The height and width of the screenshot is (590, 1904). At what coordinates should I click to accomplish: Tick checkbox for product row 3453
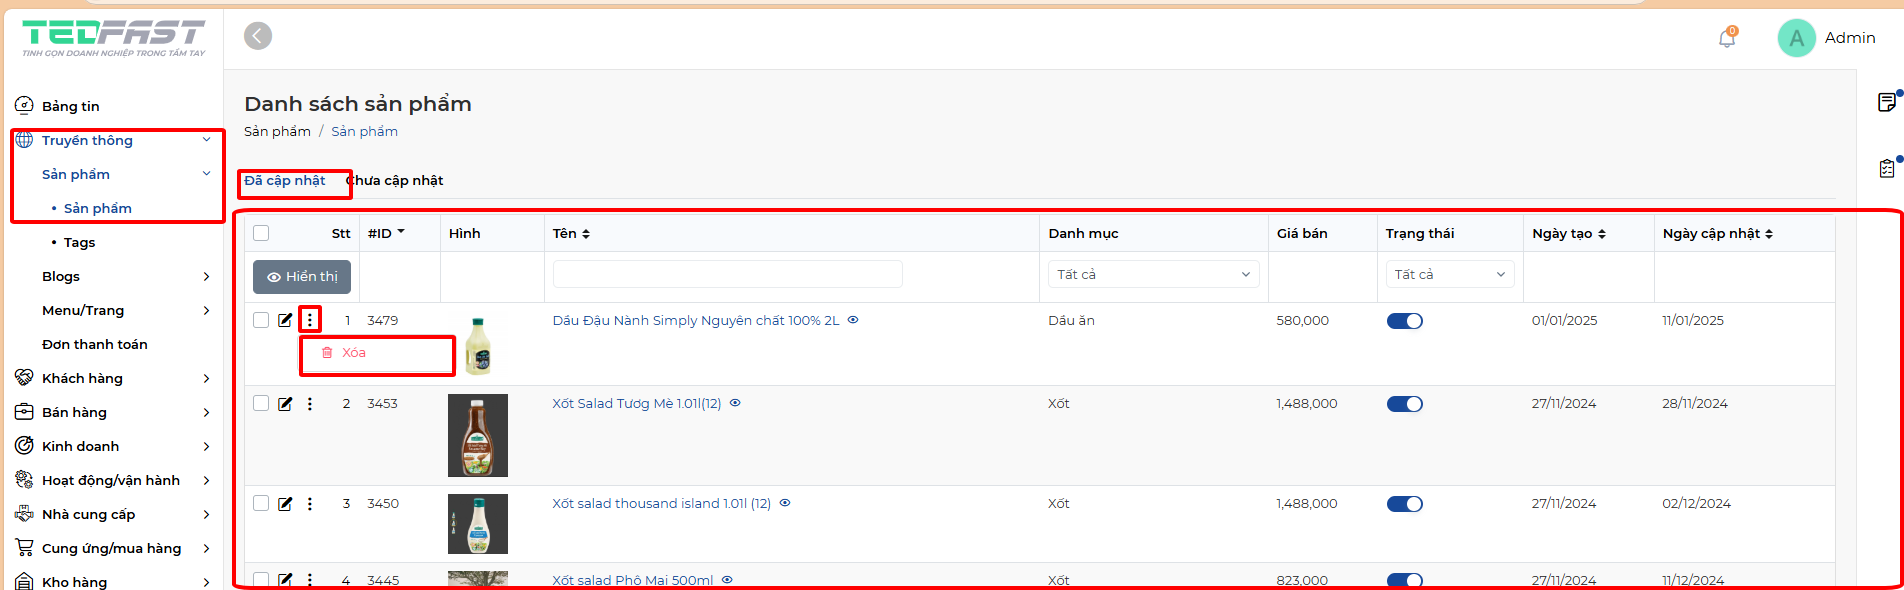261,404
